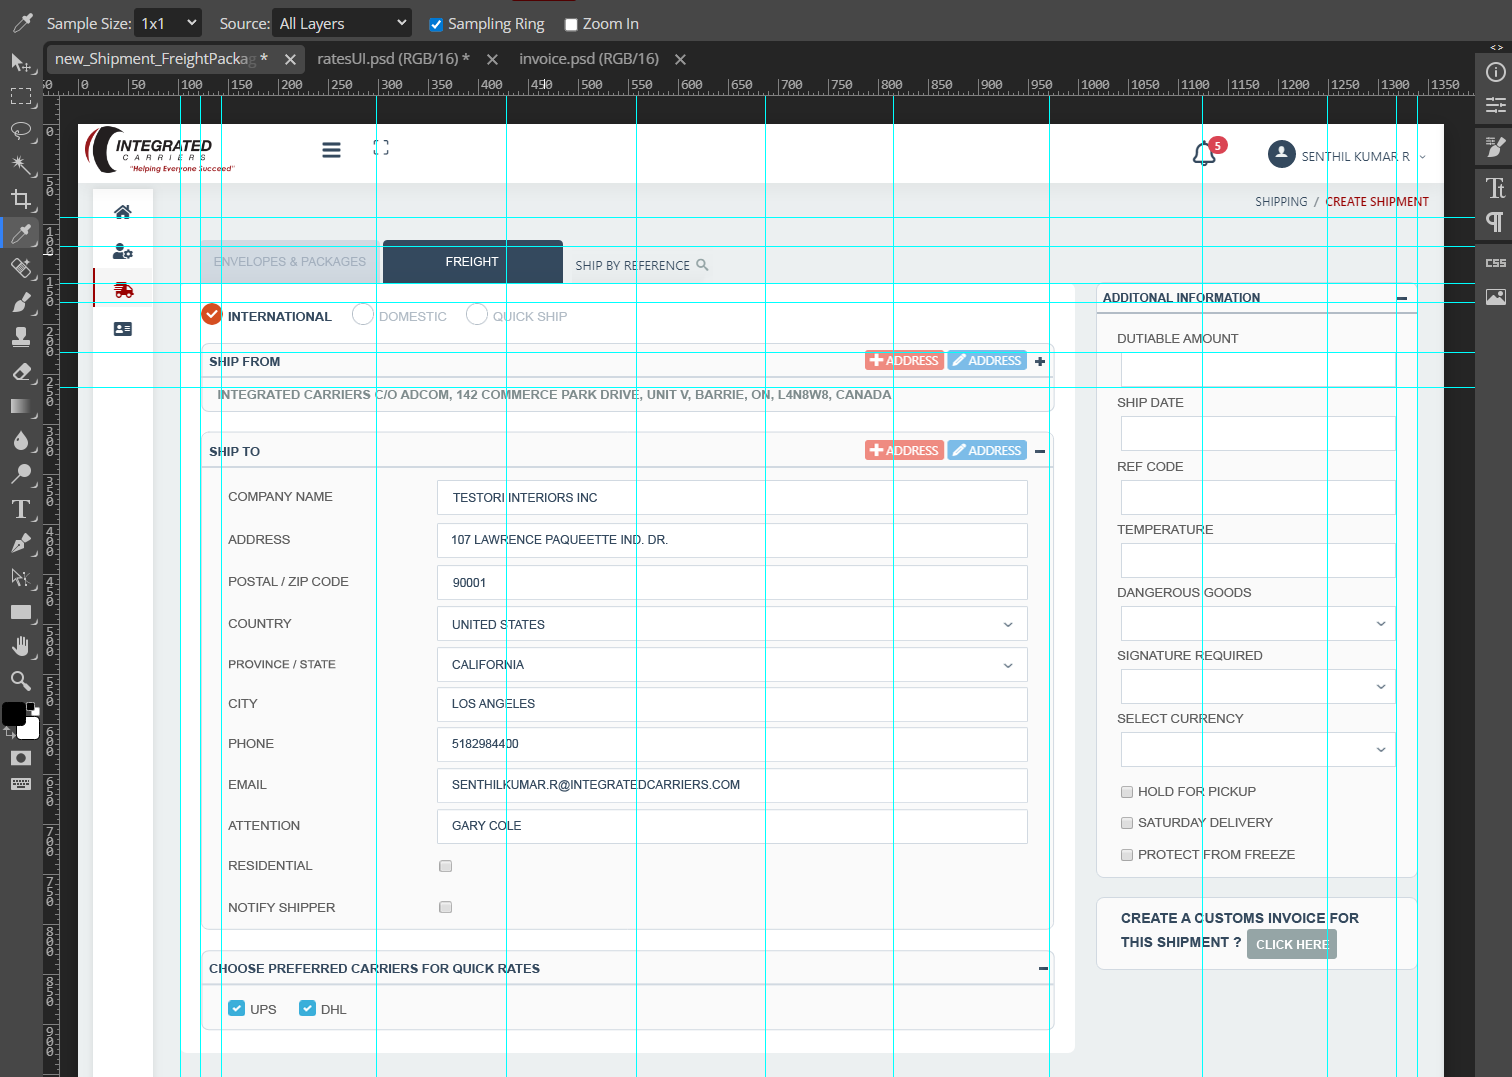Screen dimensions: 1512x1077
Task: Reset colors to default black and white
Action: tap(32, 708)
